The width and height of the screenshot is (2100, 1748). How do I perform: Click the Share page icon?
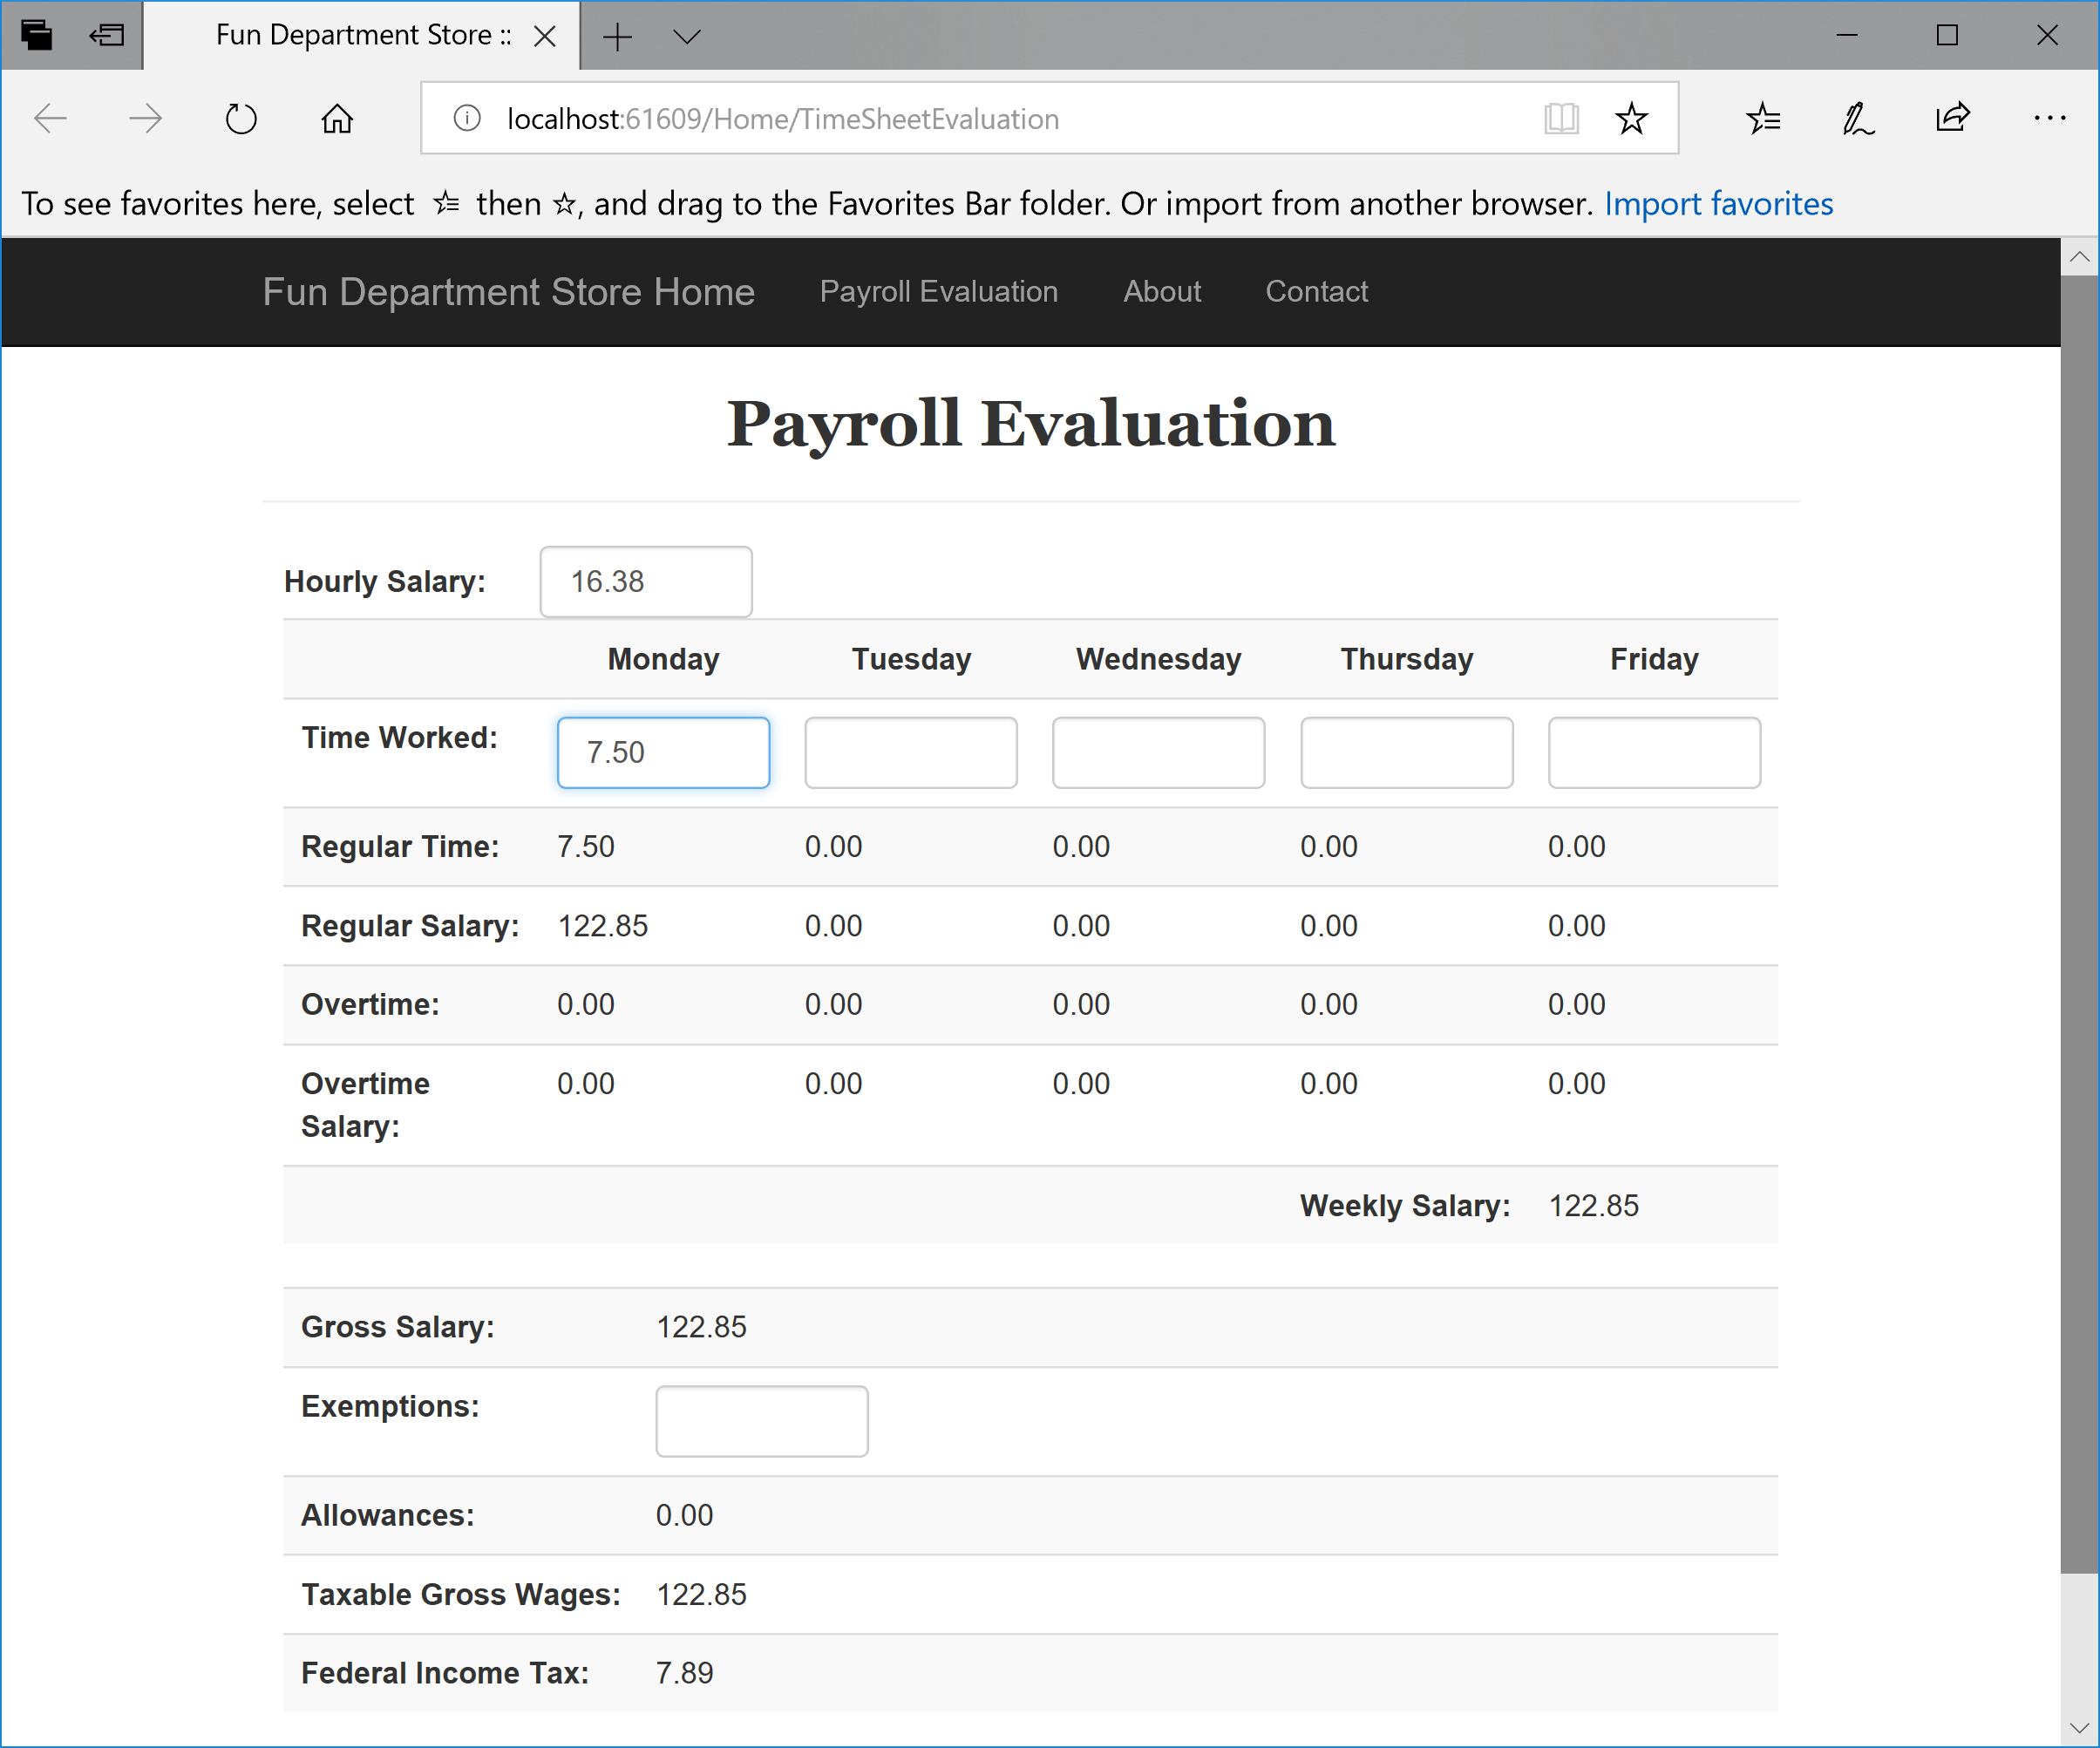click(1953, 119)
